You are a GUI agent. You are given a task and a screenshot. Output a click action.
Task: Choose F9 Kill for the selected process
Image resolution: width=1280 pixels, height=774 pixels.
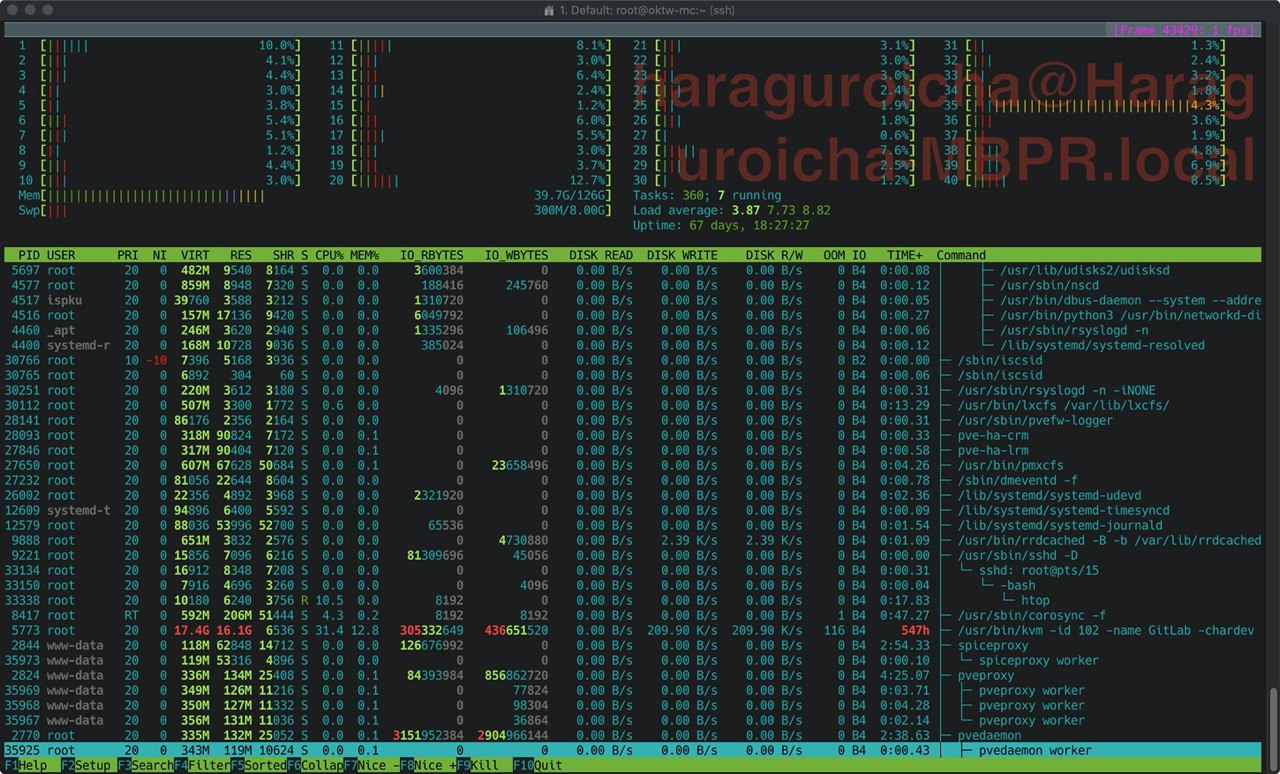[x=480, y=766]
